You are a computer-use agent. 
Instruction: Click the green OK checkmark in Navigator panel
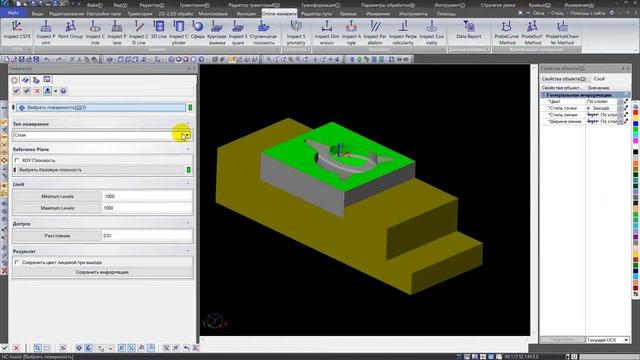16,91
